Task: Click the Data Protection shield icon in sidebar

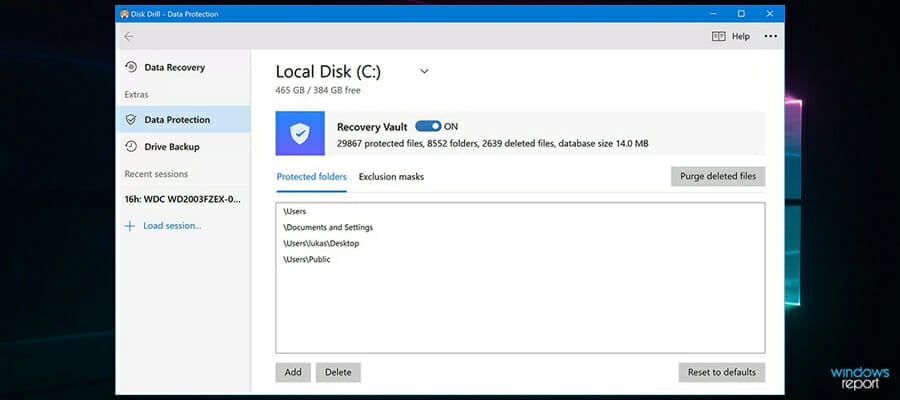Action: pos(131,119)
